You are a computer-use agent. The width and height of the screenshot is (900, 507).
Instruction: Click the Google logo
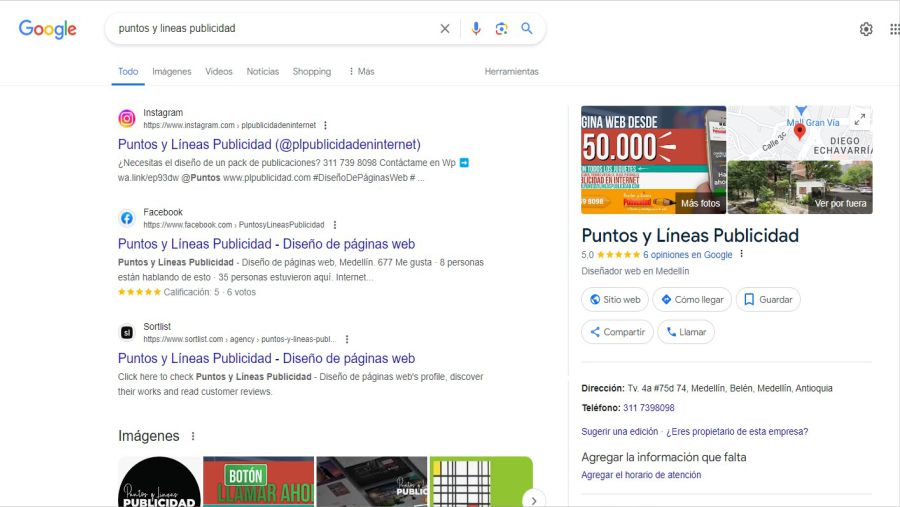tap(47, 29)
